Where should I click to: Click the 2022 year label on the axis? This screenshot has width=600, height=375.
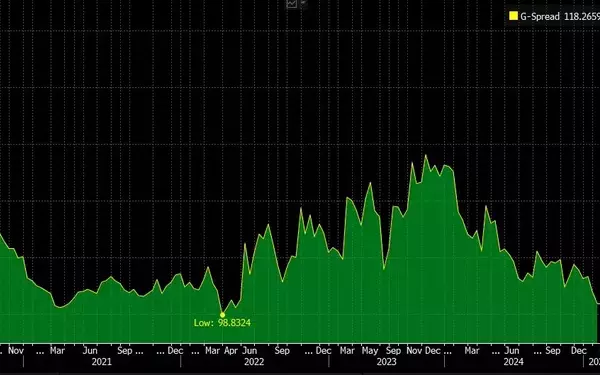point(254,362)
